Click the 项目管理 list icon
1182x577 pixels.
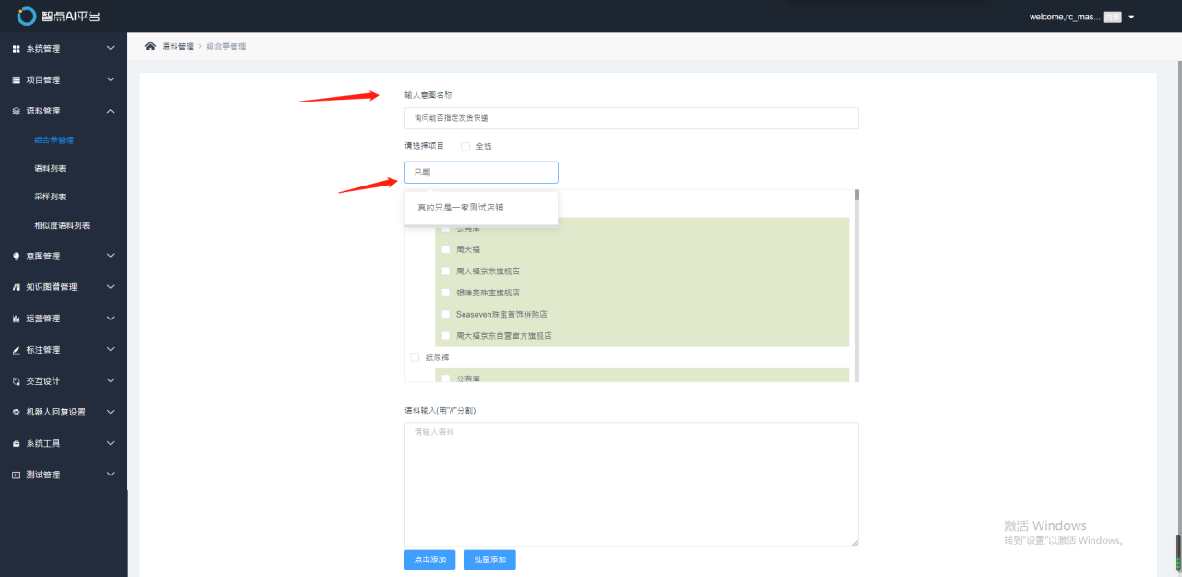point(16,80)
